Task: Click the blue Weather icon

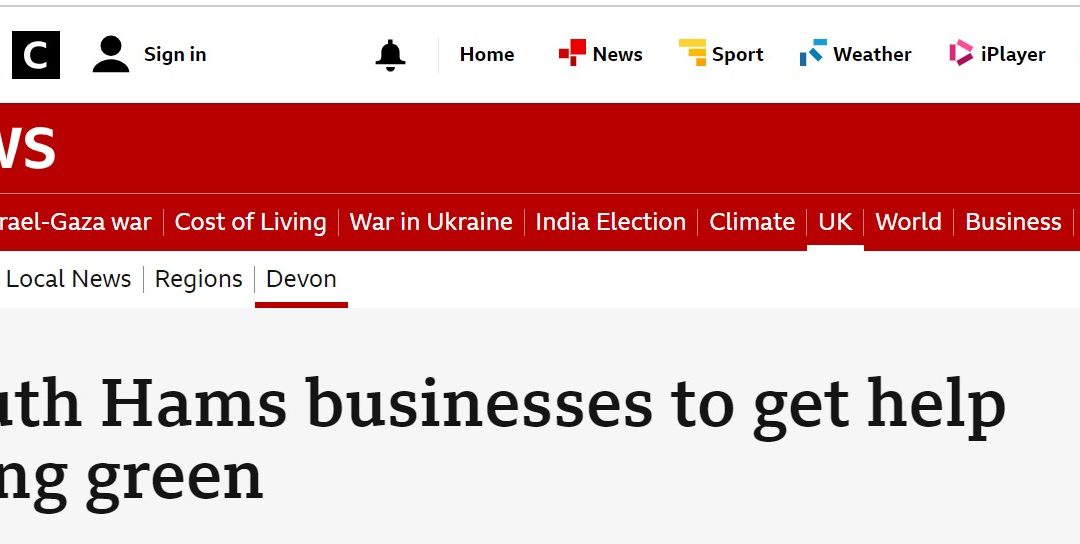Action: (813, 54)
